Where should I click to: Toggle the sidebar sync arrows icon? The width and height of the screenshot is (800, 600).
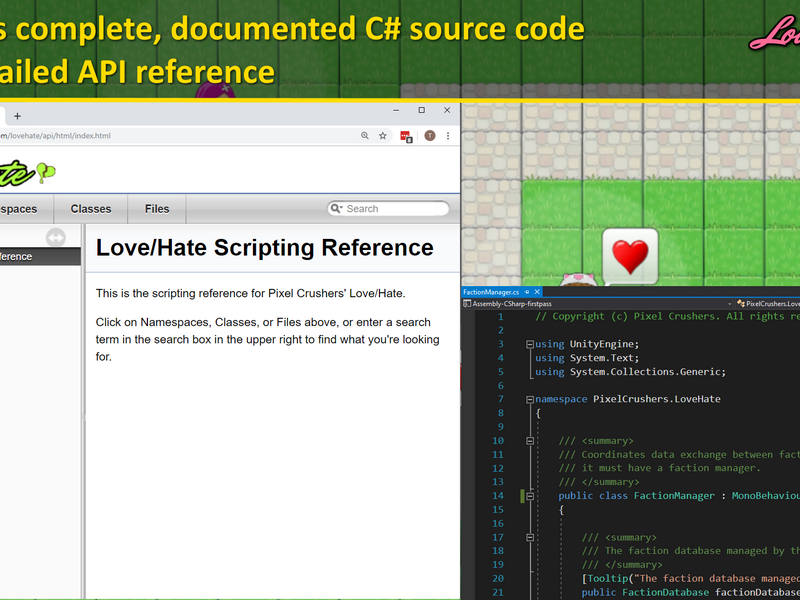[x=56, y=237]
